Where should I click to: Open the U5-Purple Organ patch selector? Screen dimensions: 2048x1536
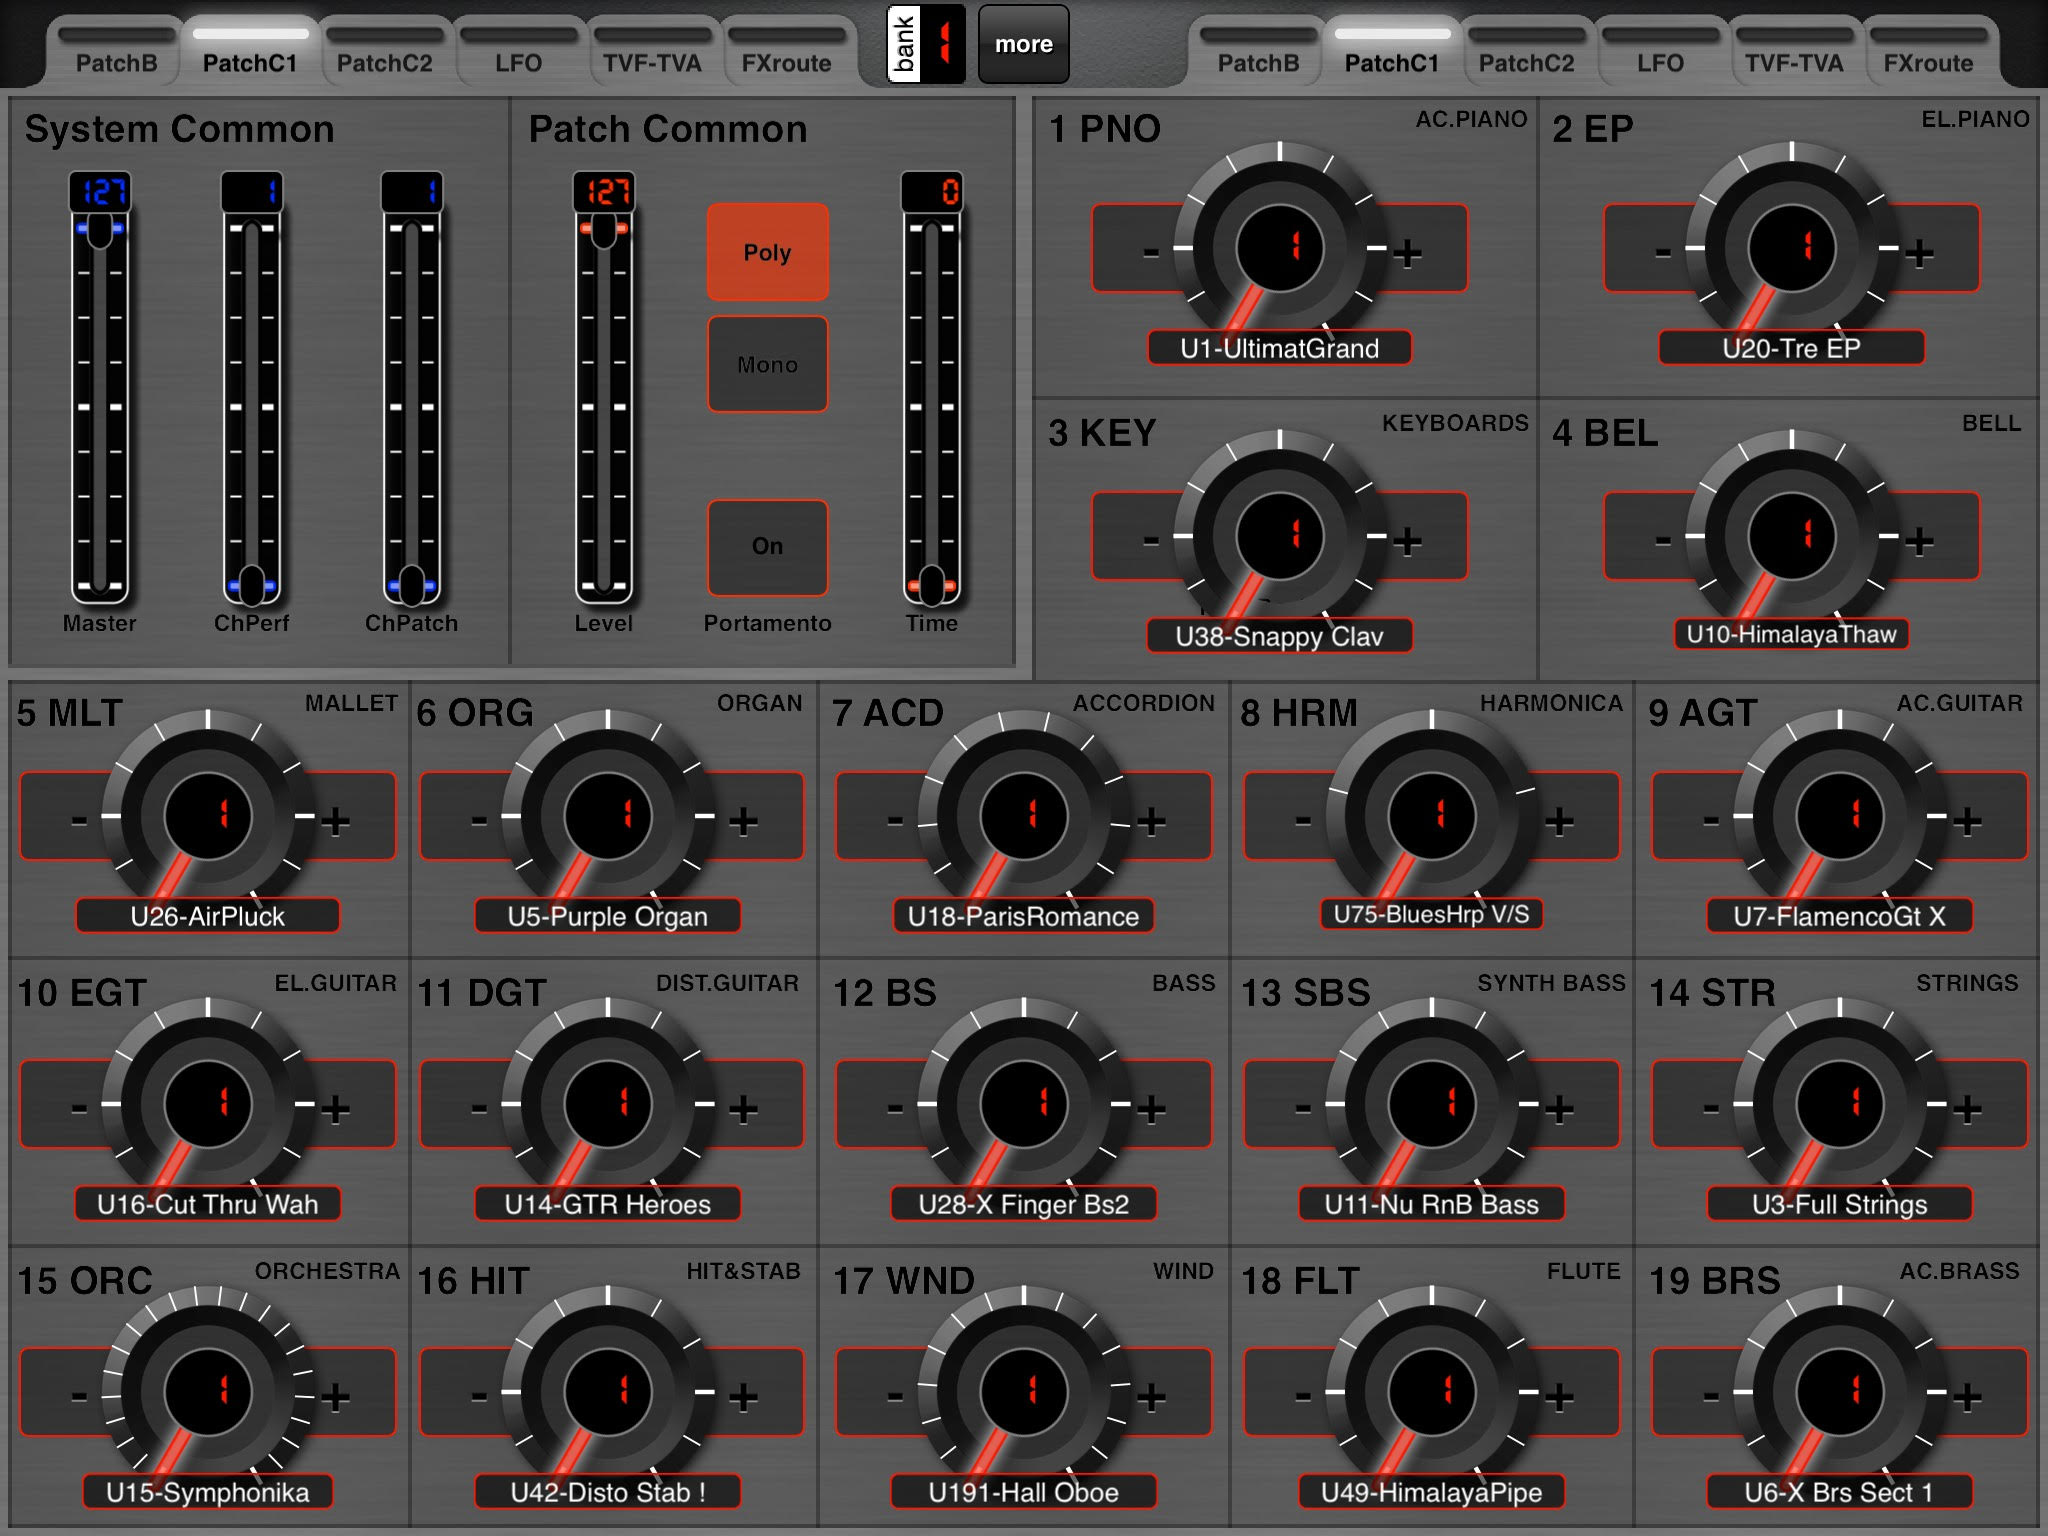[x=607, y=916]
